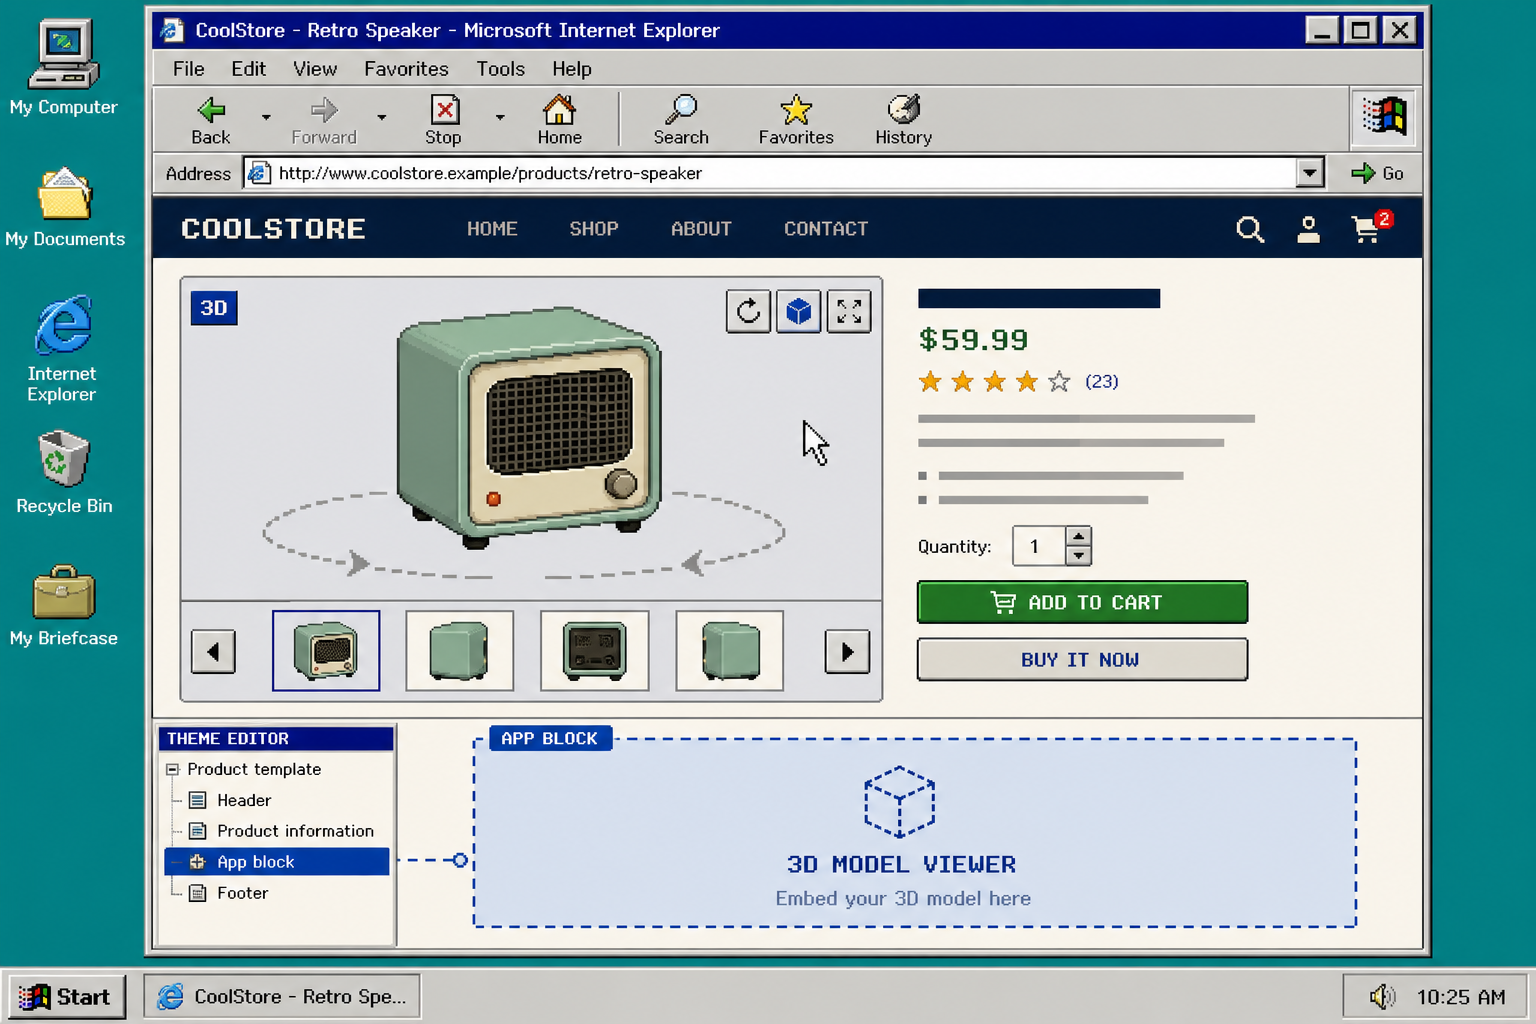This screenshot has height=1024, width=1536.
Task: Open the user account icon
Action: [x=1308, y=230]
